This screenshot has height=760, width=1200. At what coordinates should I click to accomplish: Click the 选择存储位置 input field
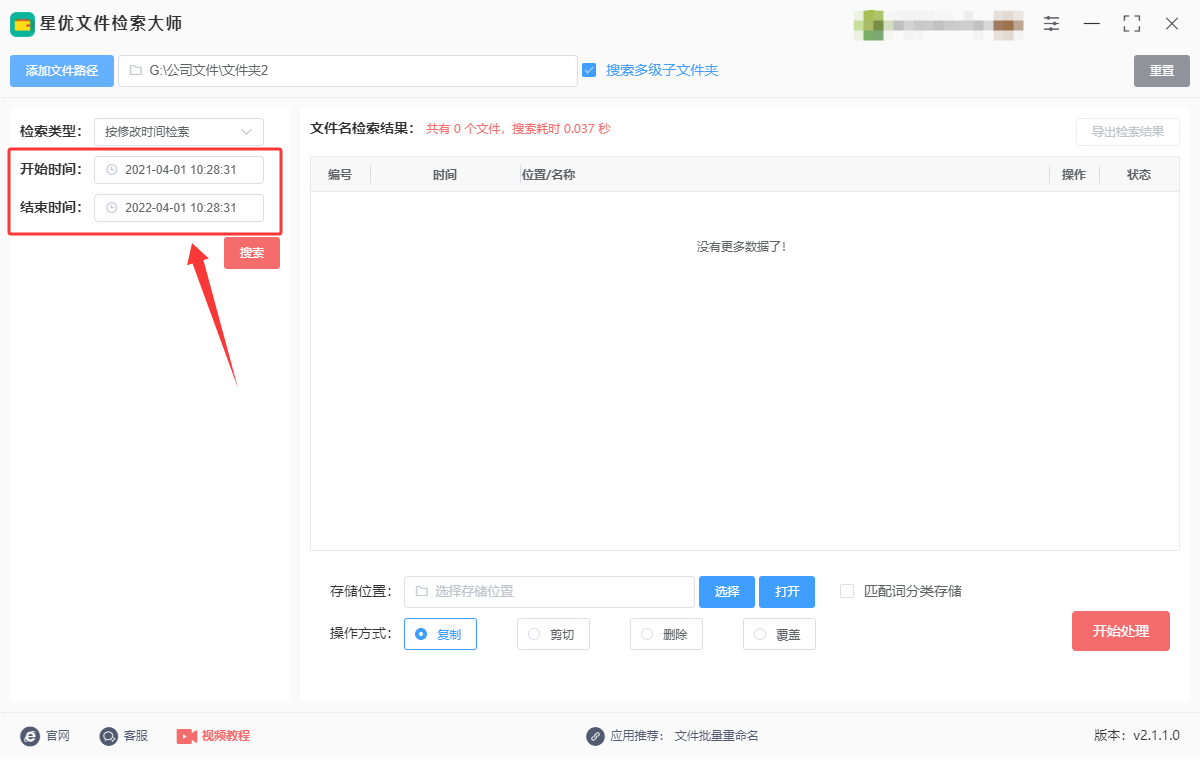(x=549, y=592)
